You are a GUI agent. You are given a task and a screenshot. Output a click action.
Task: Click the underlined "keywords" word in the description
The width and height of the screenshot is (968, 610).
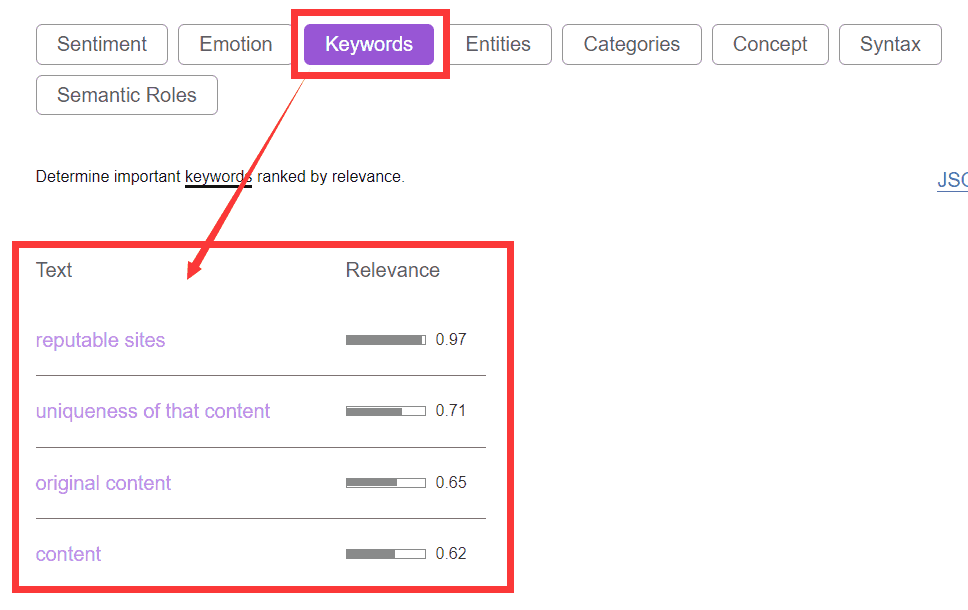(x=218, y=177)
